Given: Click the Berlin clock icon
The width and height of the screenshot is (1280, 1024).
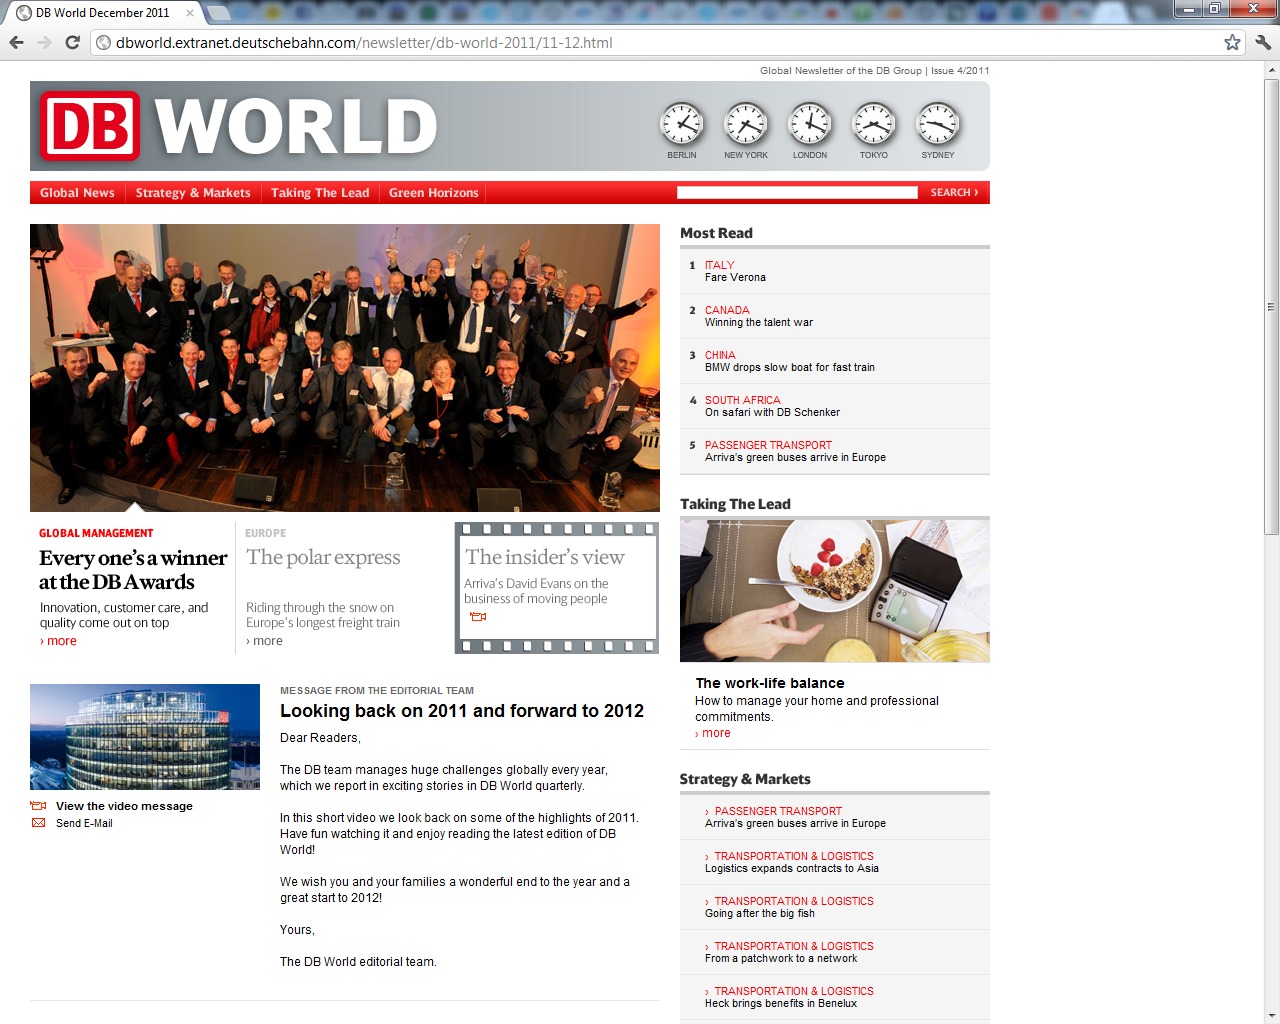Looking at the screenshot, I should click(682, 125).
